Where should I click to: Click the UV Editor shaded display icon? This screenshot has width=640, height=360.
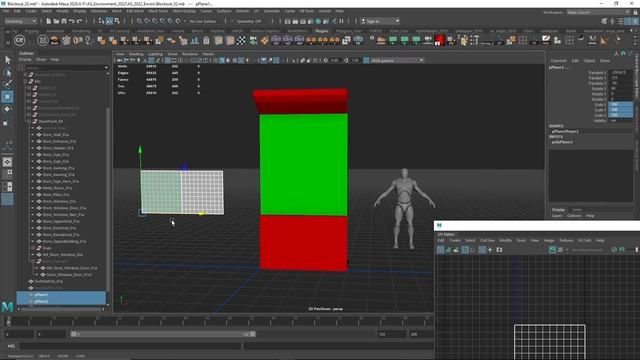(449, 250)
